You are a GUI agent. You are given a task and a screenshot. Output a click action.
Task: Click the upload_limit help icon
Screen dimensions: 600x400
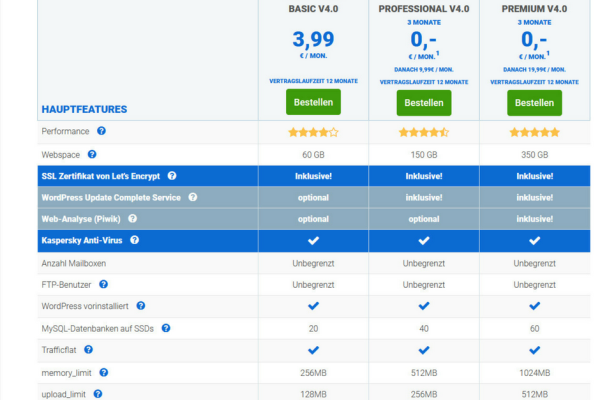98,394
